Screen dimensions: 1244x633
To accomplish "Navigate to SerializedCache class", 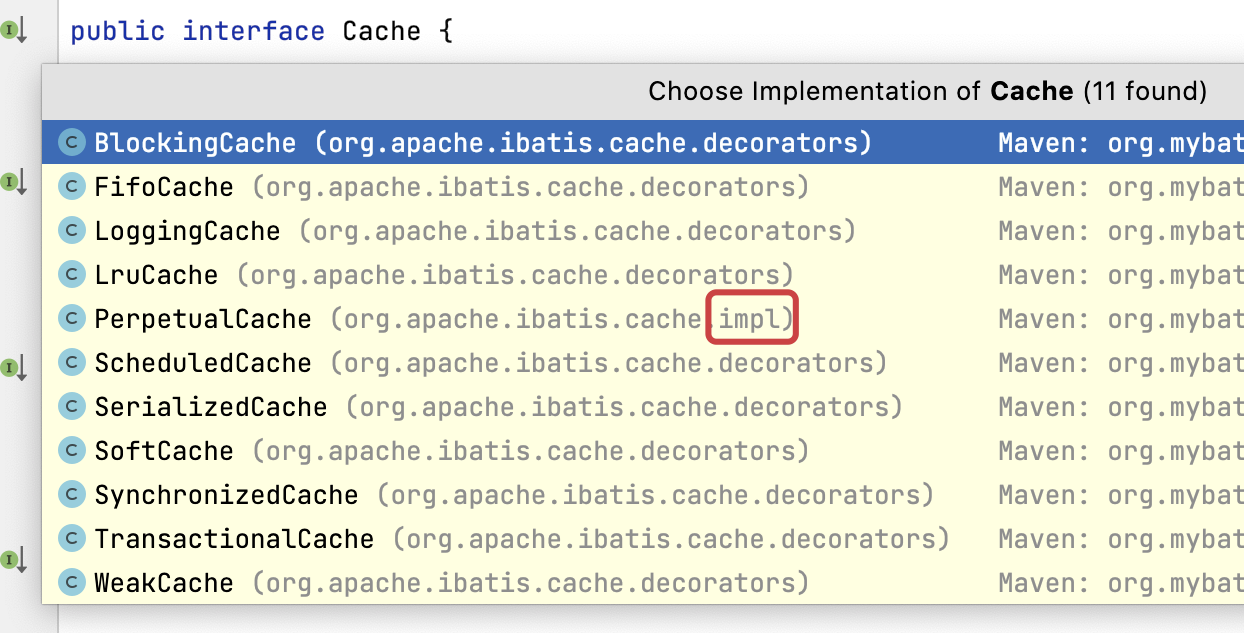I will (643, 407).
